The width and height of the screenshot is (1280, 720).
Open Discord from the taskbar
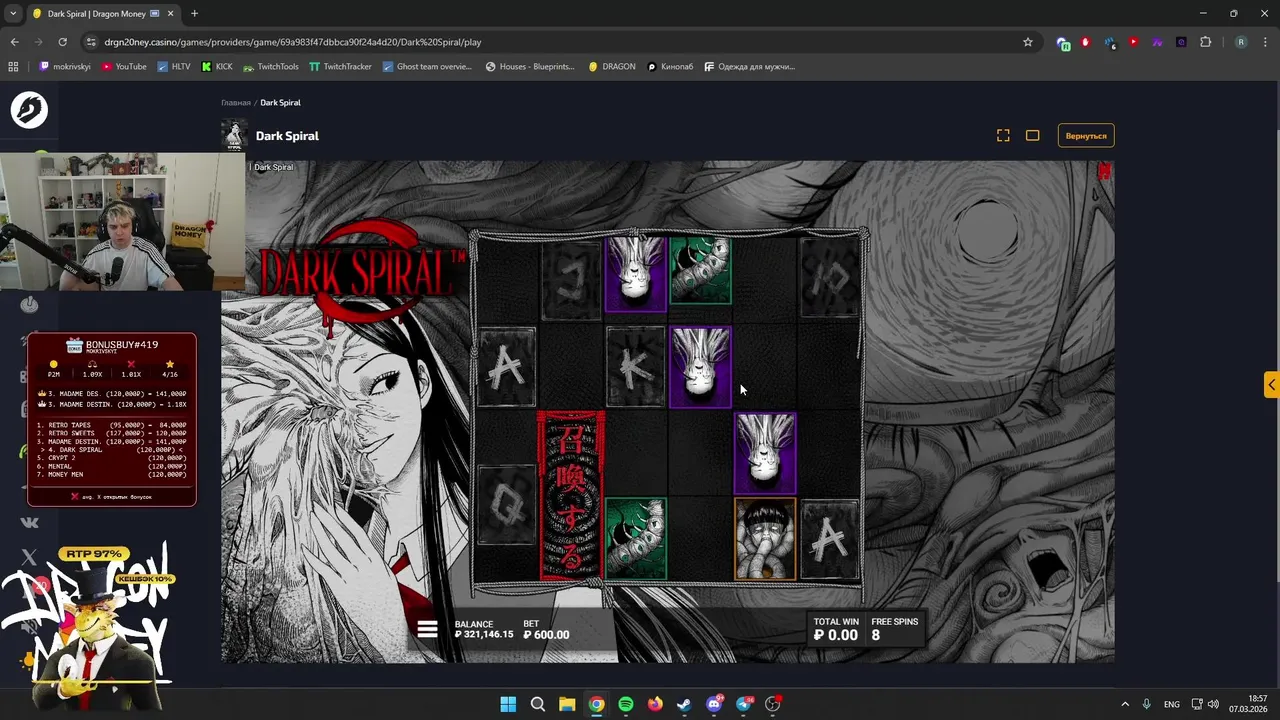click(714, 704)
